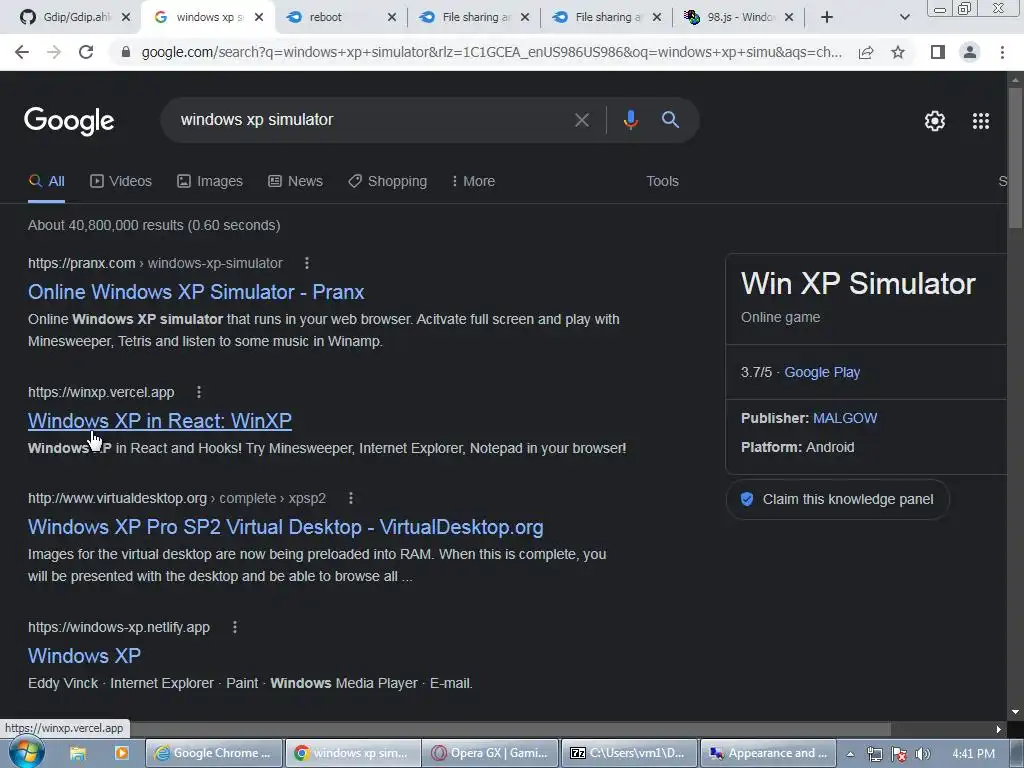
Task: Open the Tools search options
Action: pos(662,181)
